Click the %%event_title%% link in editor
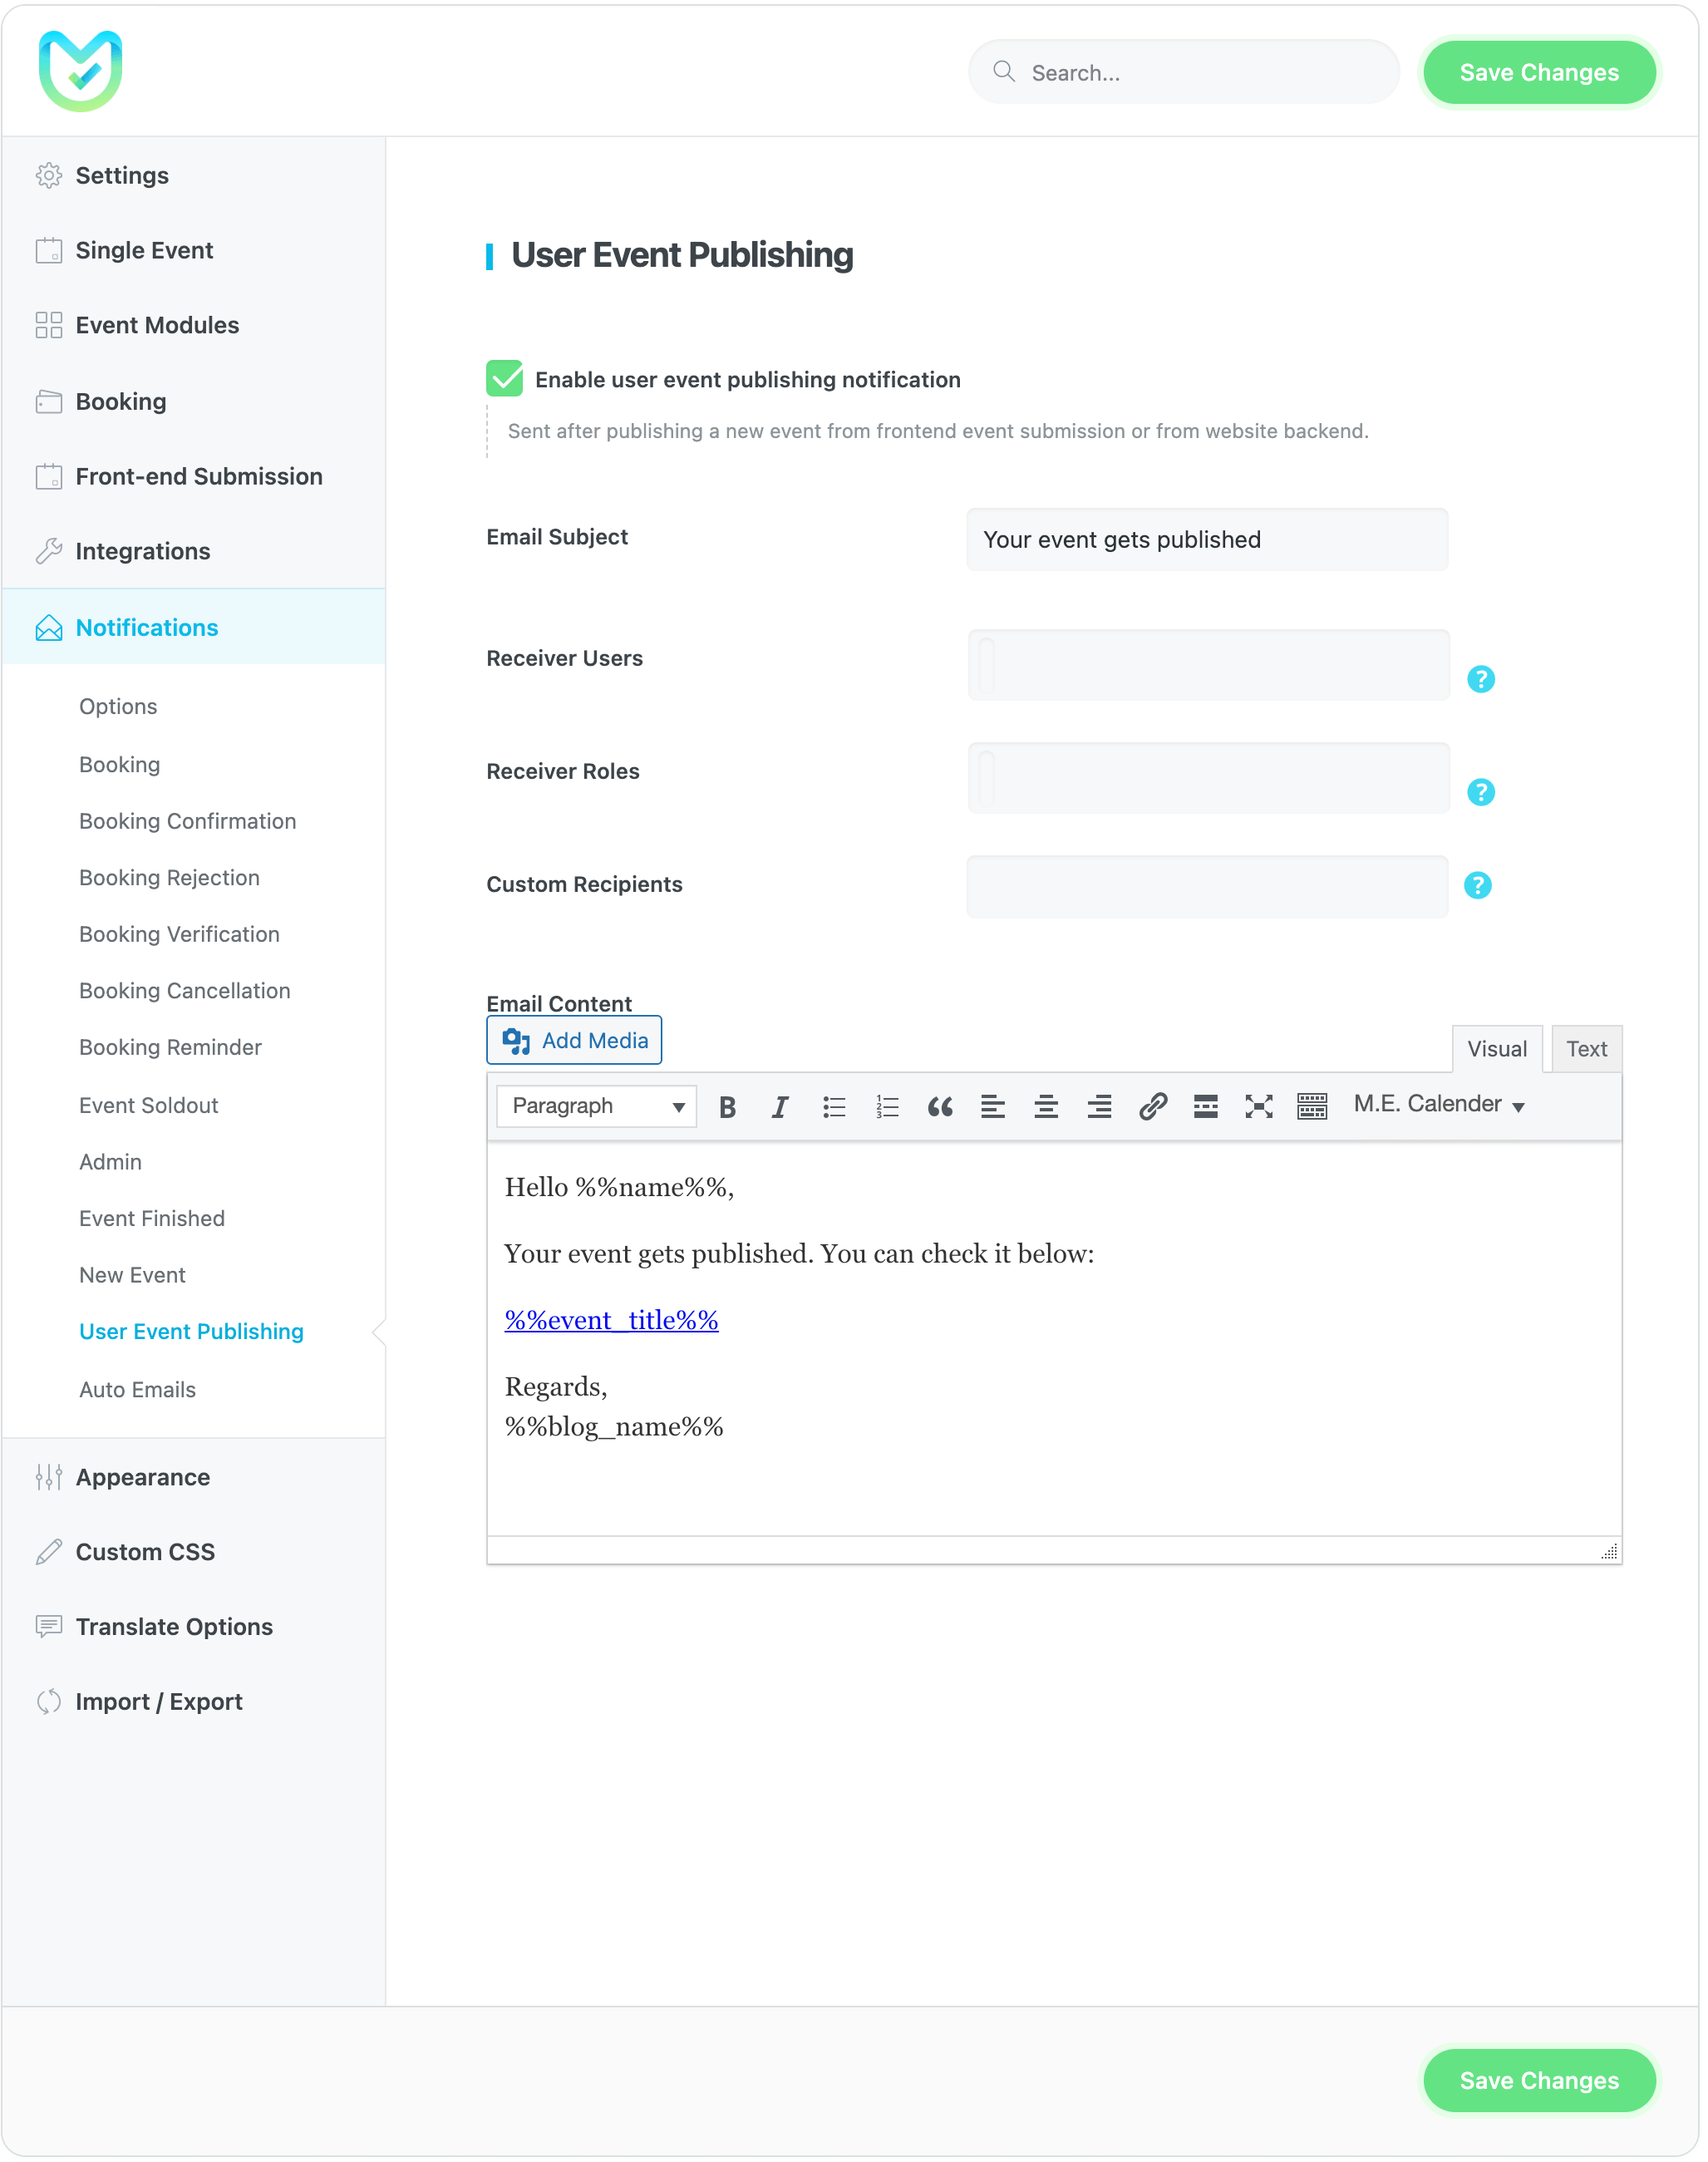 611,1320
